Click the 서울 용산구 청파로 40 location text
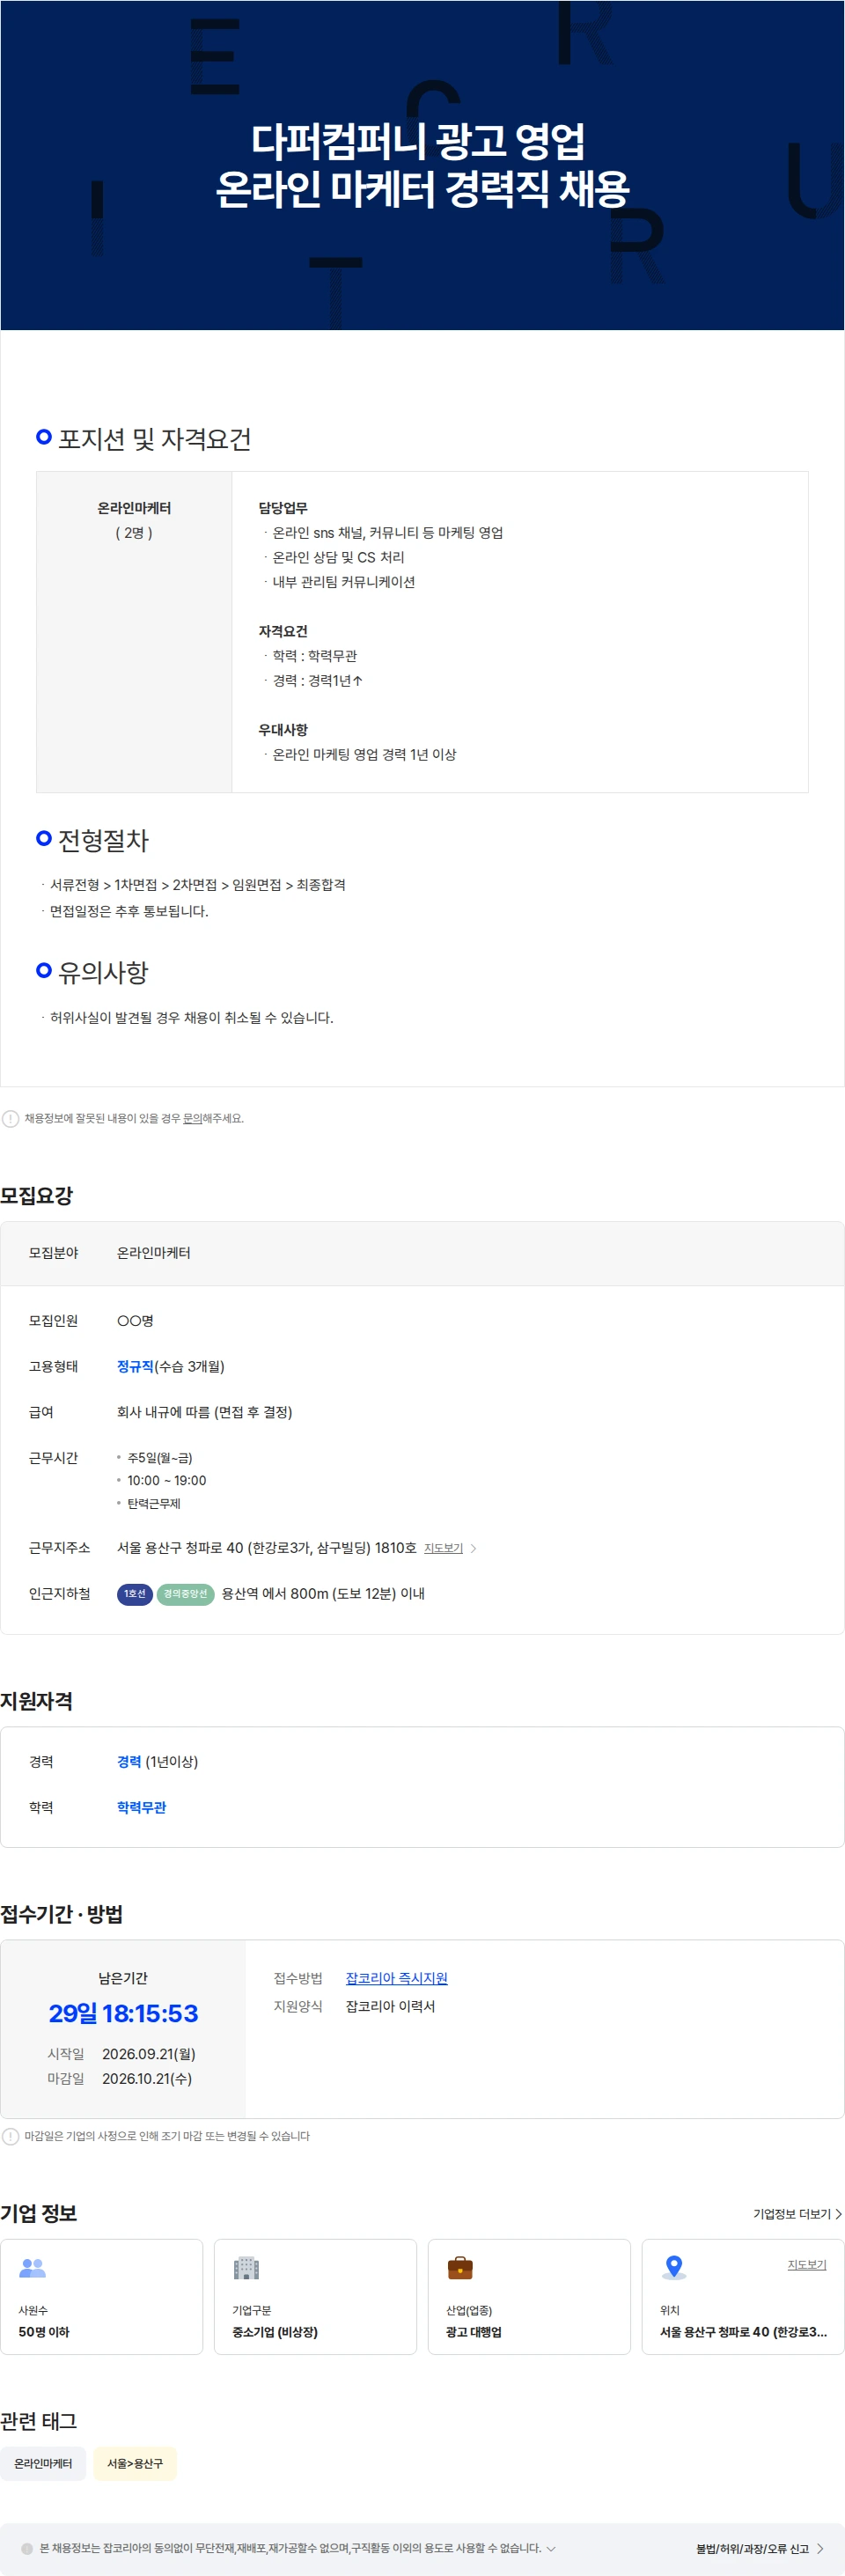 (x=743, y=2332)
